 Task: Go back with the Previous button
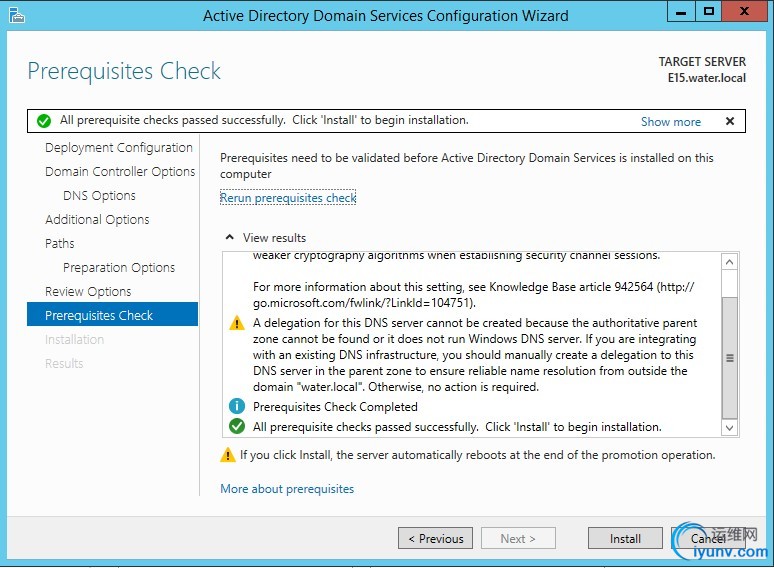(435, 538)
